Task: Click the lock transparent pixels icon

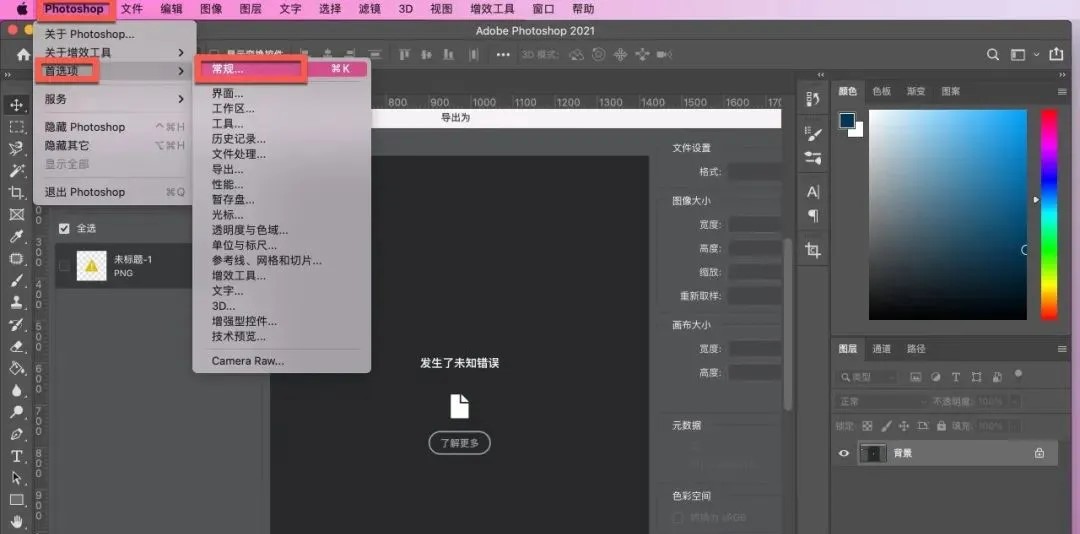Action: coord(868,427)
